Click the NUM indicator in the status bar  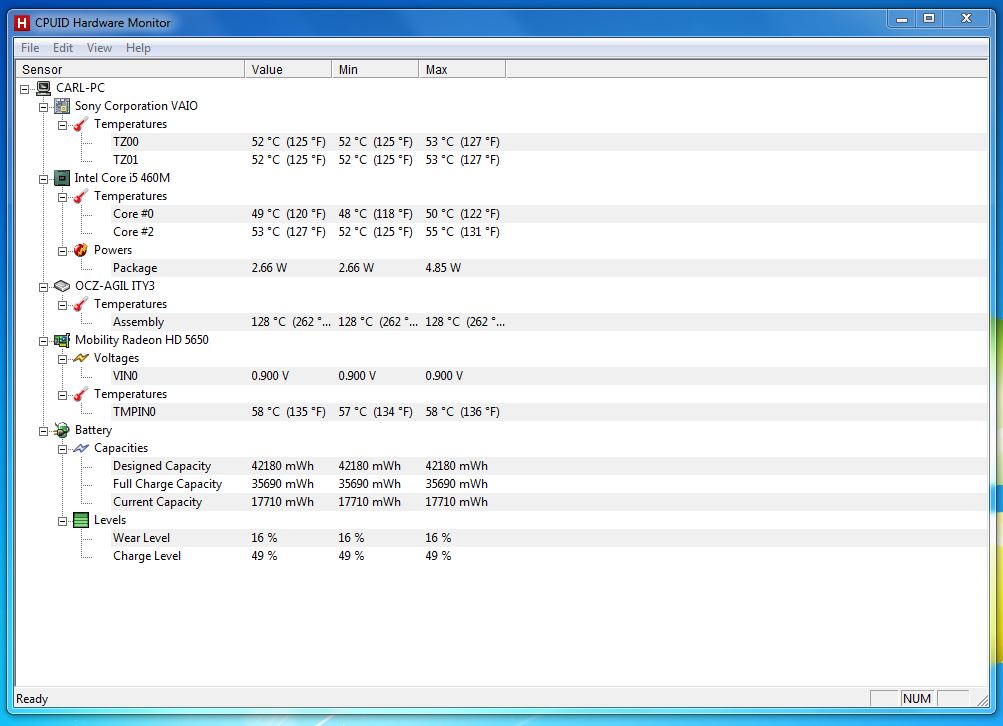917,698
